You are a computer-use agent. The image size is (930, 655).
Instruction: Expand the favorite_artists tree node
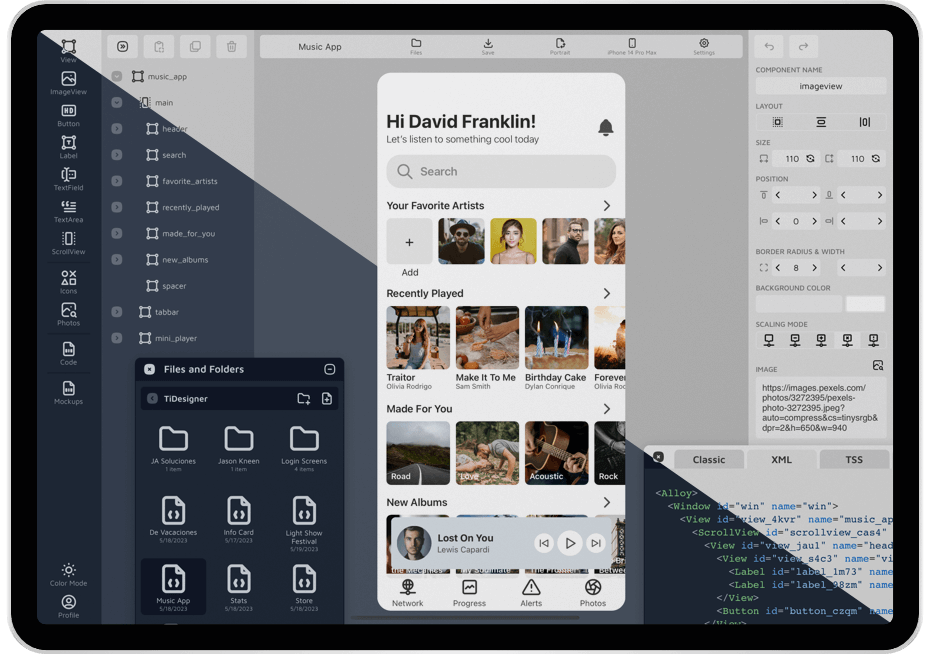(117, 181)
